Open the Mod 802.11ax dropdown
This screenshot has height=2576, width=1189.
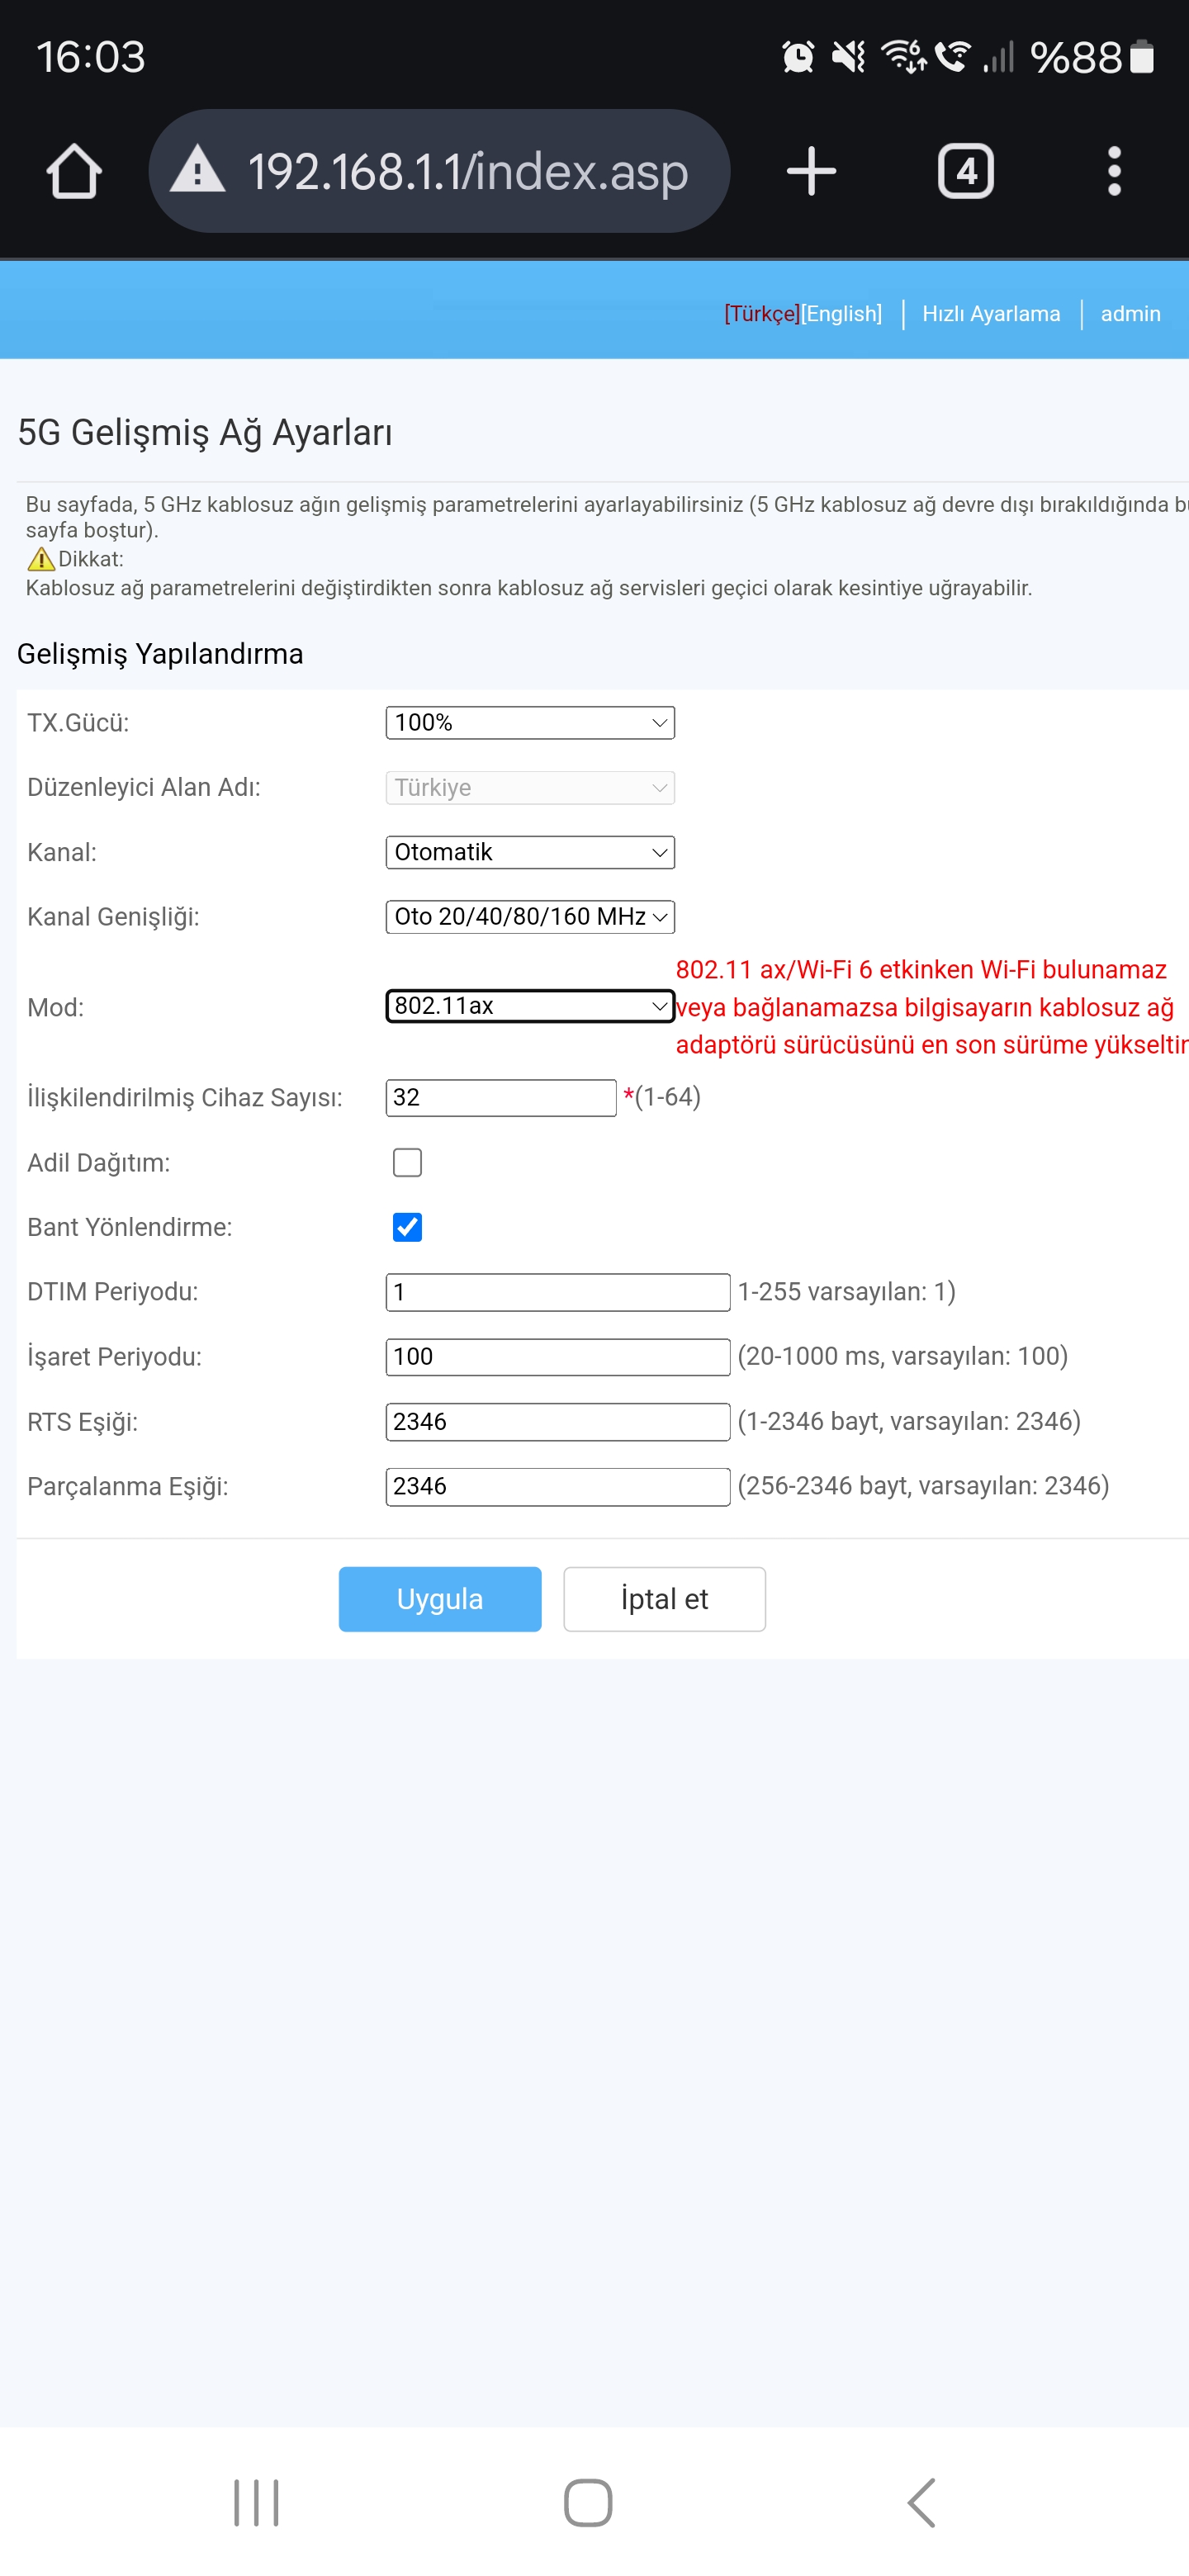tap(530, 1005)
